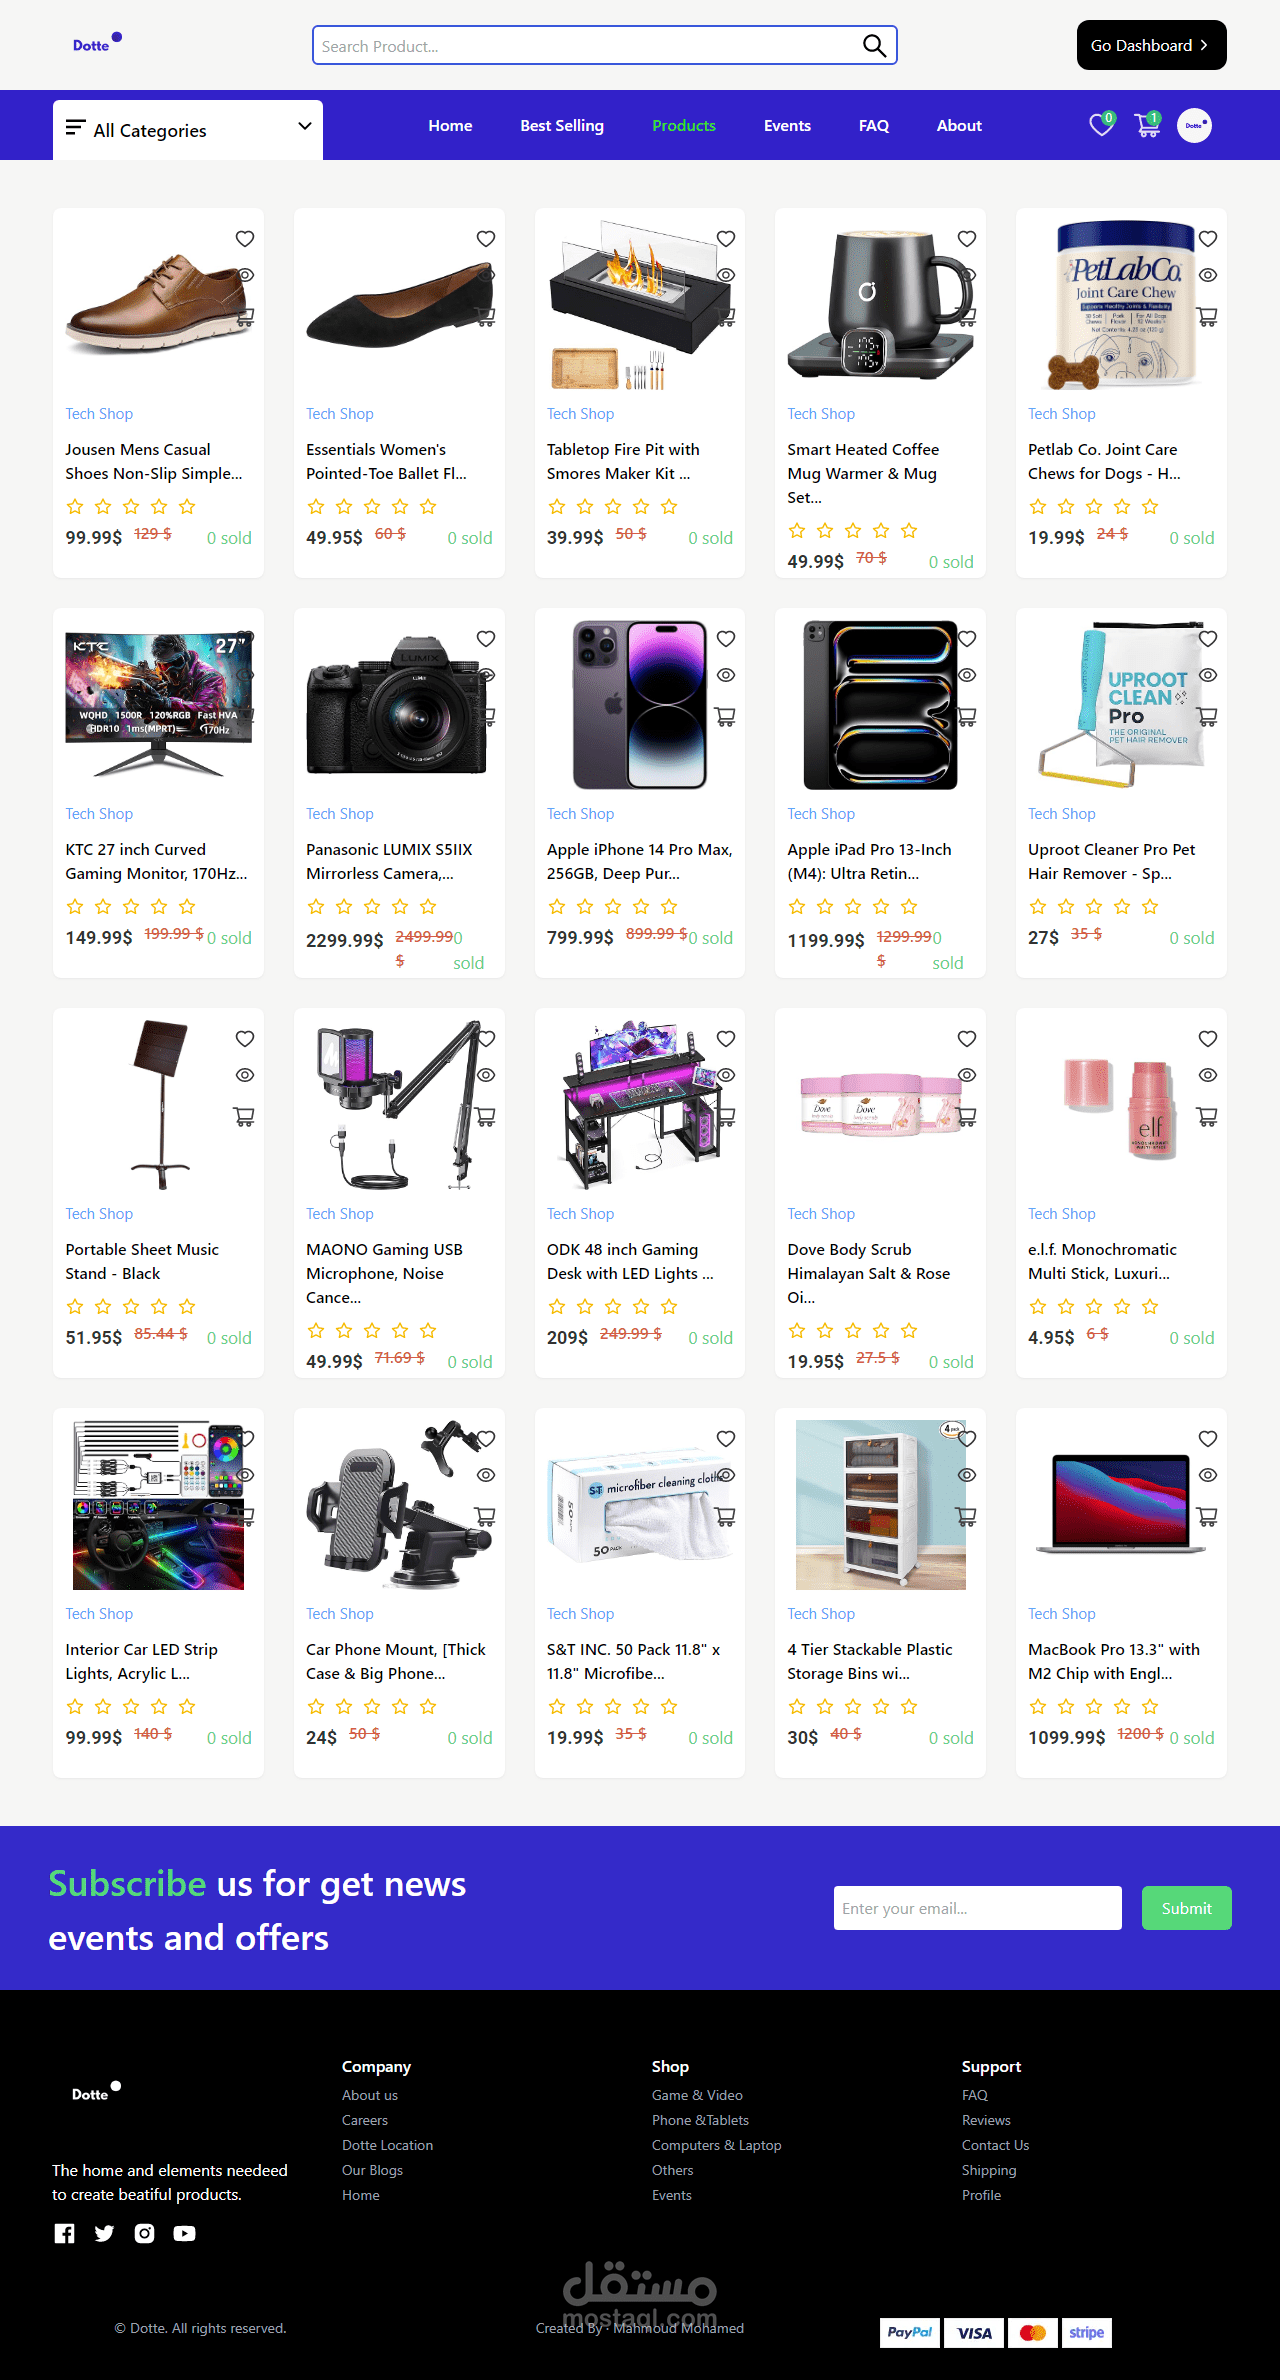The width and height of the screenshot is (1280, 2380).
Task: Toggle wishlist heart on Jousen Mens Shoes
Action: tap(245, 238)
